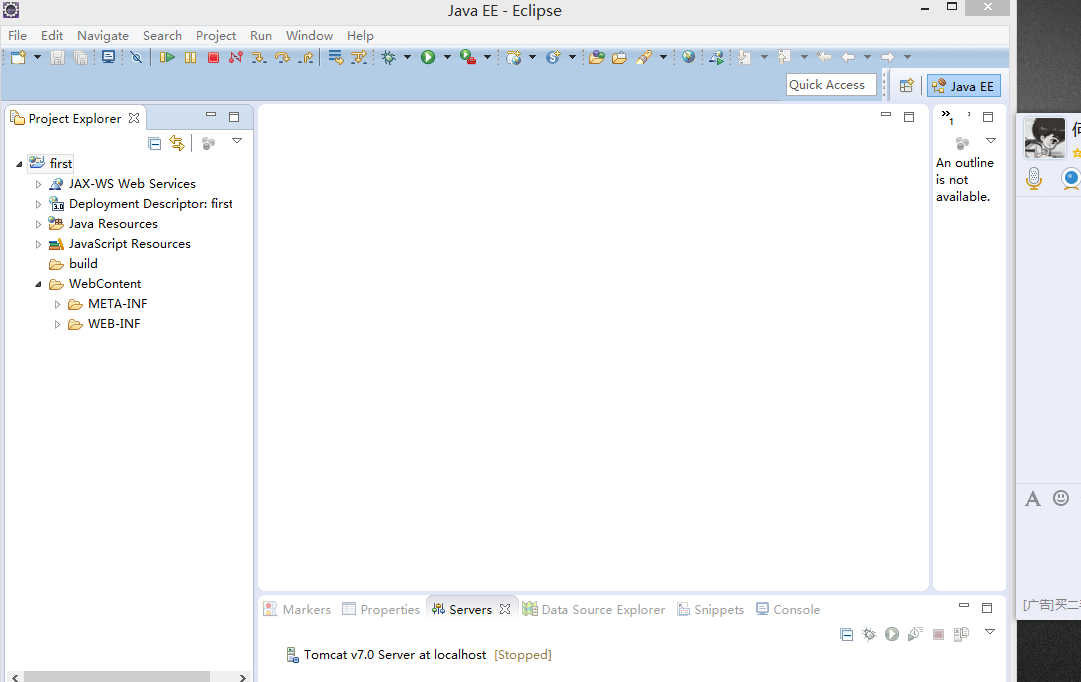Viewport: 1081px width, 682px height.
Task: Switch to the Markers tab
Action: [x=298, y=610]
